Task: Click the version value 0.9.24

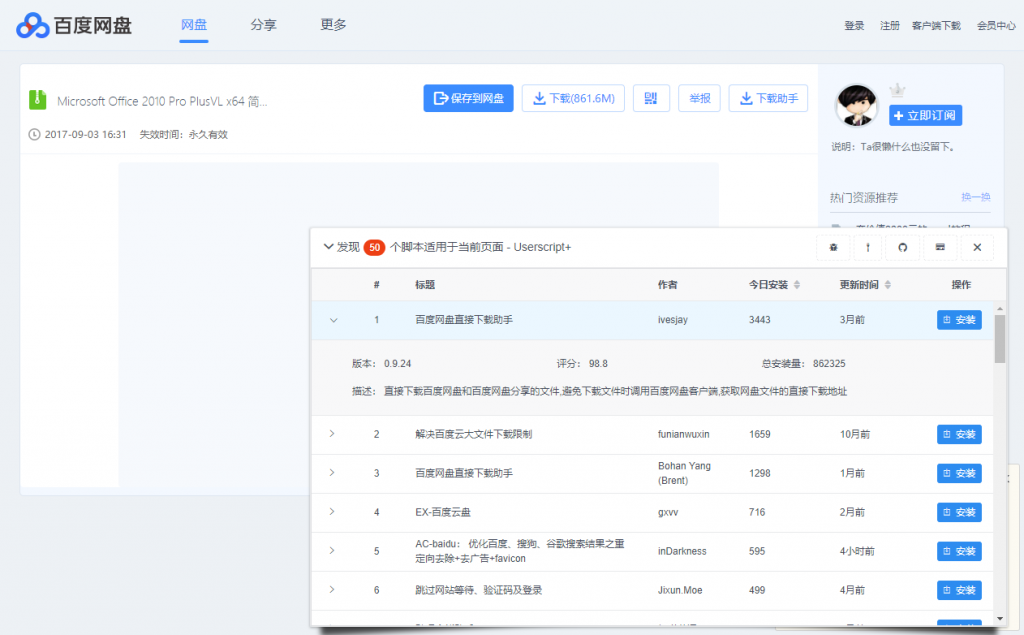Action: point(398,364)
